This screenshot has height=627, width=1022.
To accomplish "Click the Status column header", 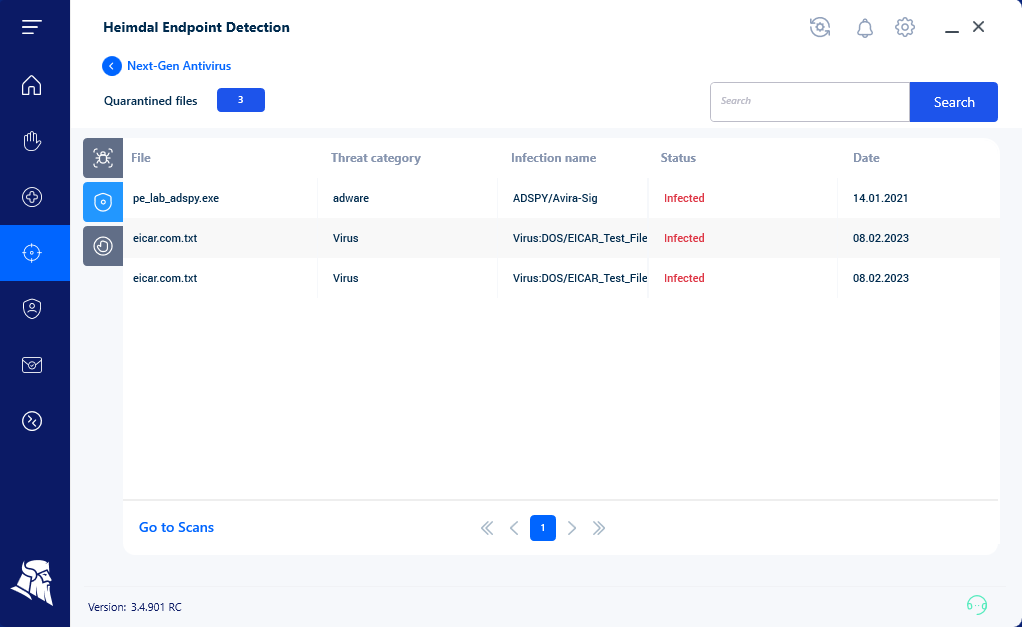I will click(x=678, y=158).
